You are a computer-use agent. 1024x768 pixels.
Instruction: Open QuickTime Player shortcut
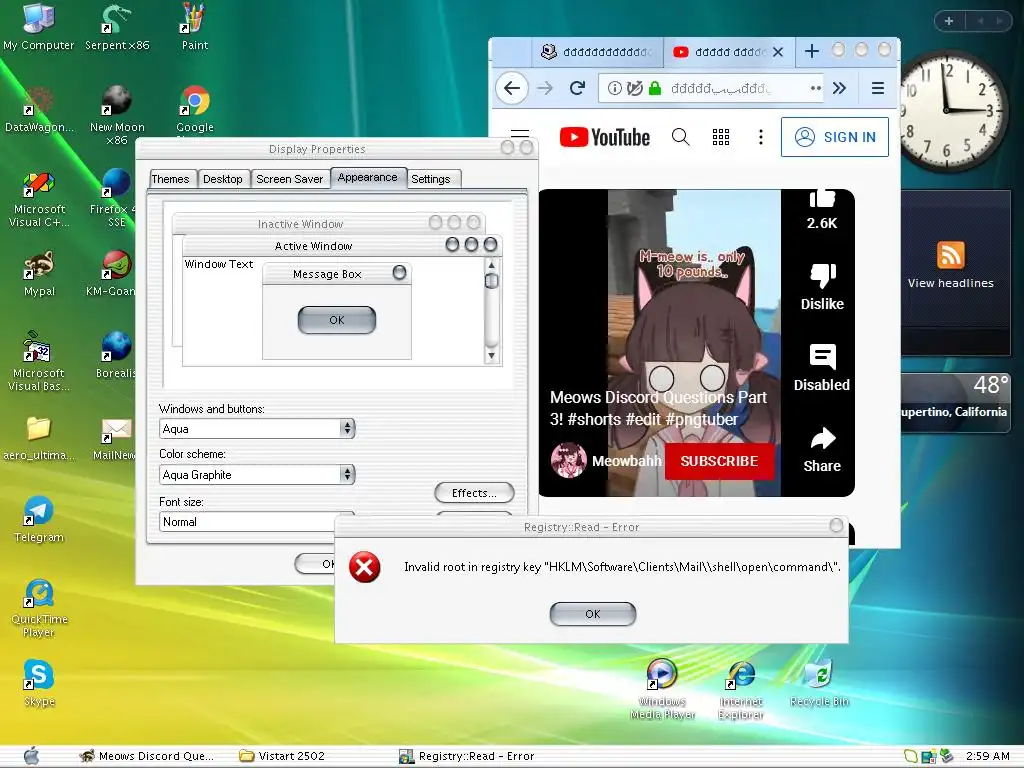coord(39,608)
